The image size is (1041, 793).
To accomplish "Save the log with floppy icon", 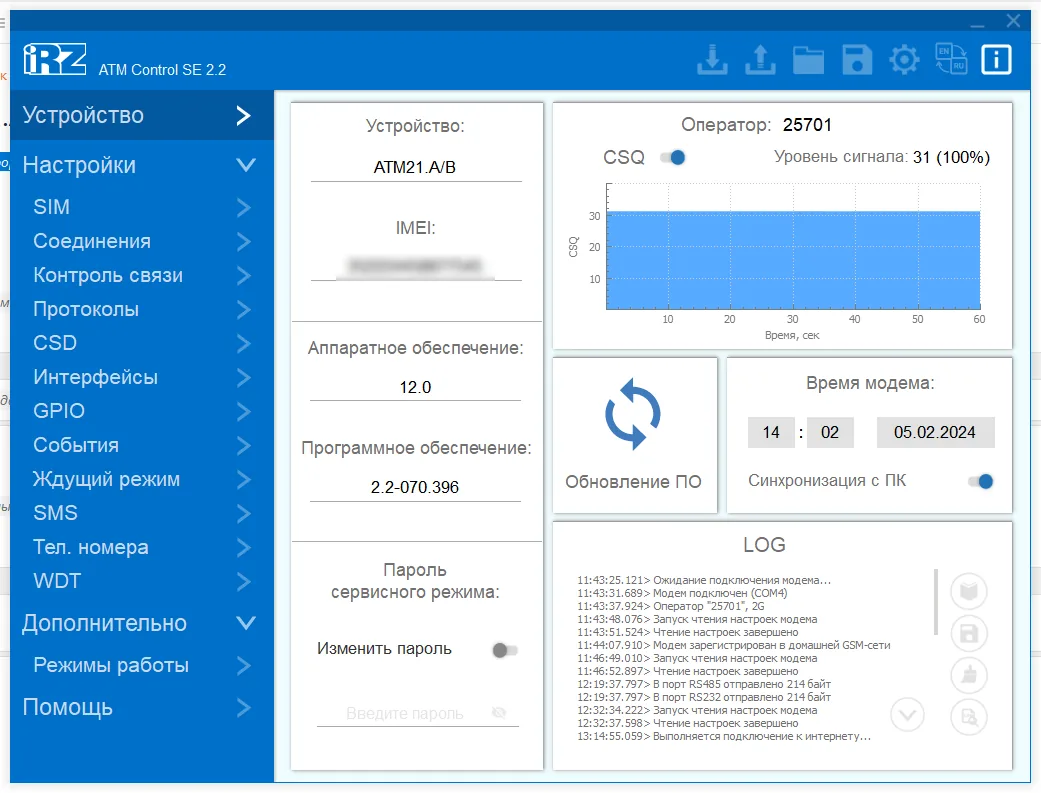I will click(969, 634).
